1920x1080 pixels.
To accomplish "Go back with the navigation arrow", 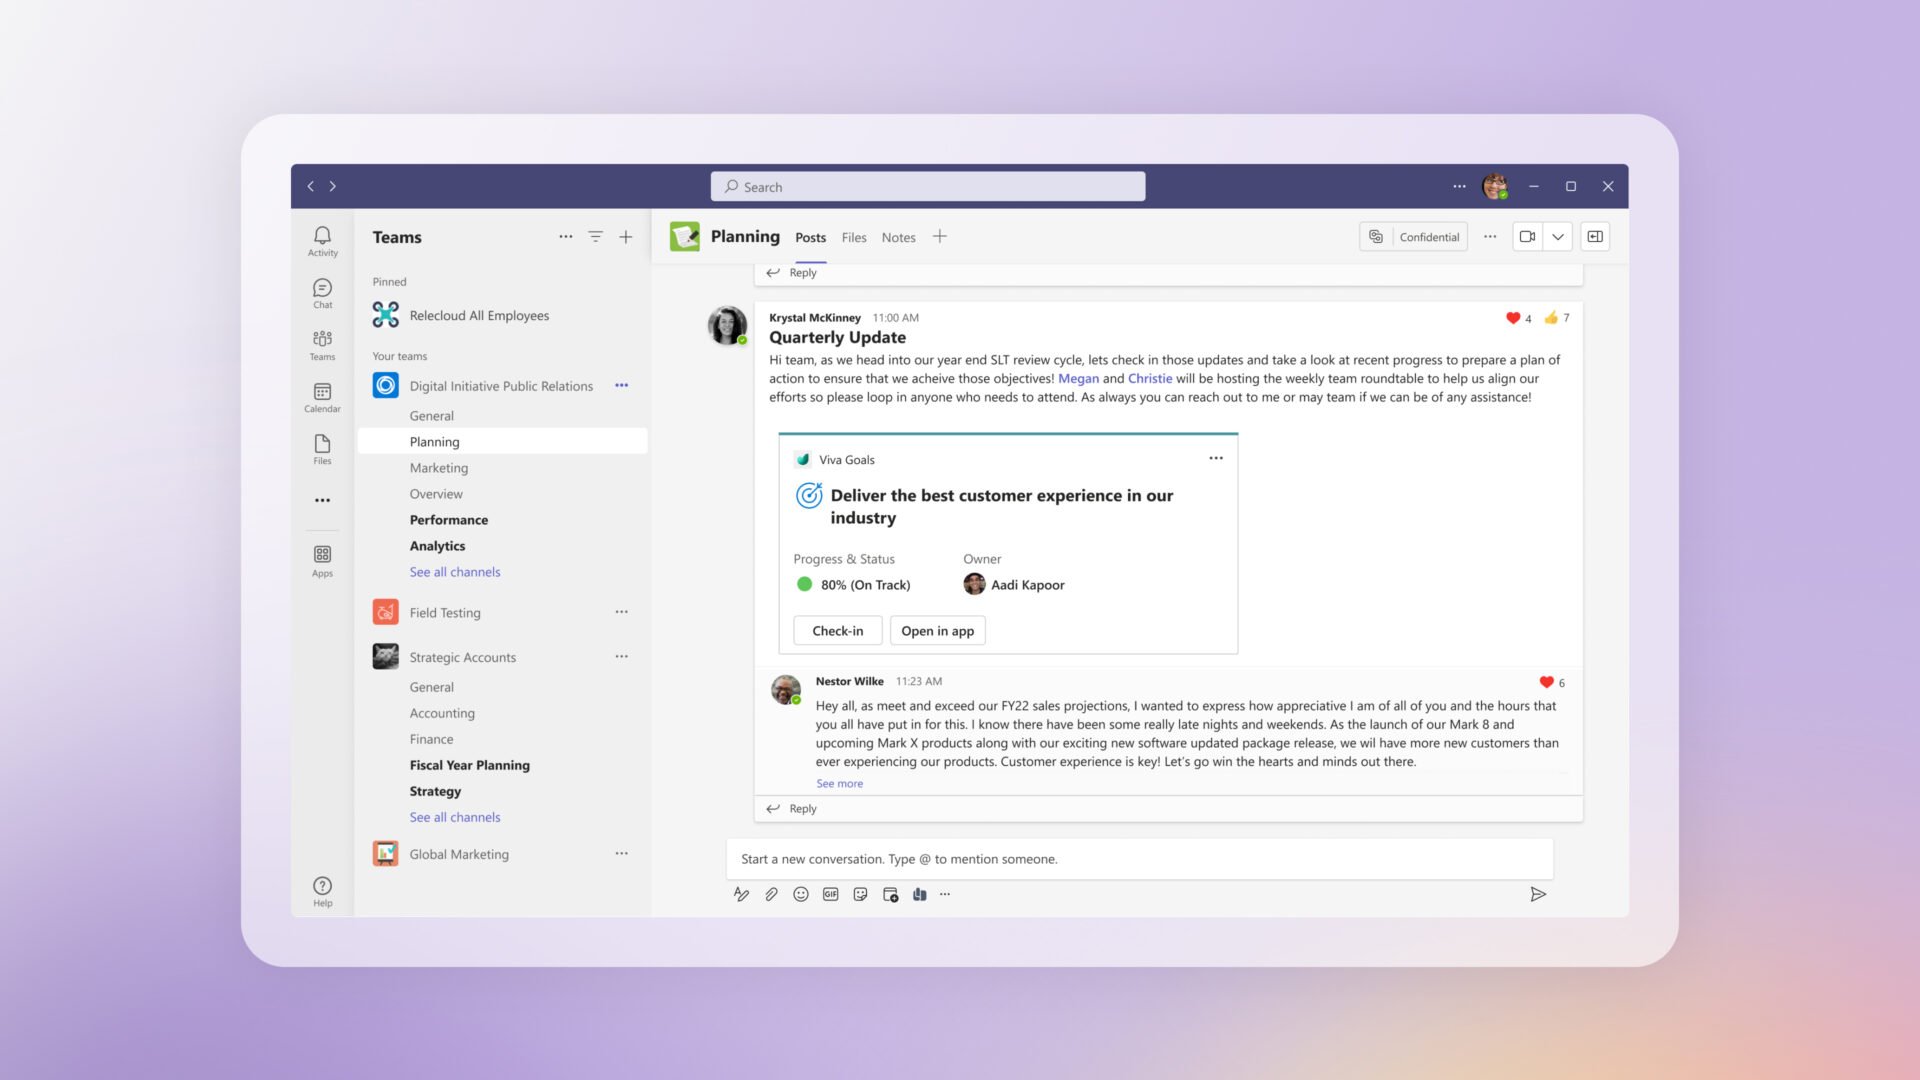I will [x=311, y=186].
